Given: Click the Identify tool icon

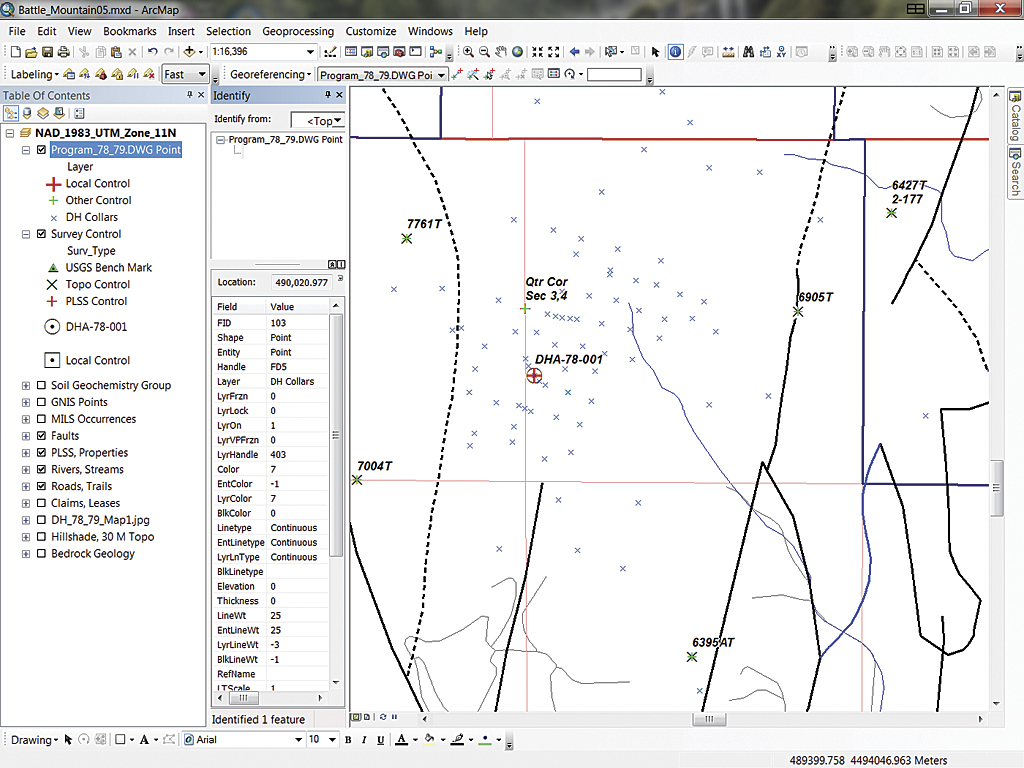Looking at the screenshot, I should (675, 52).
